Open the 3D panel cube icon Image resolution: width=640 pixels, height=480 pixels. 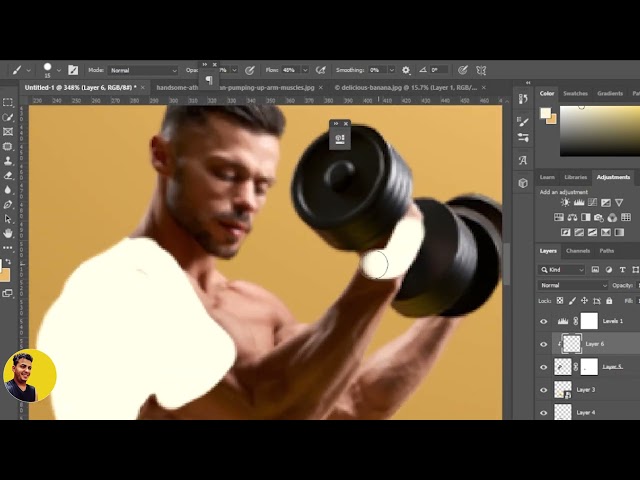523,183
